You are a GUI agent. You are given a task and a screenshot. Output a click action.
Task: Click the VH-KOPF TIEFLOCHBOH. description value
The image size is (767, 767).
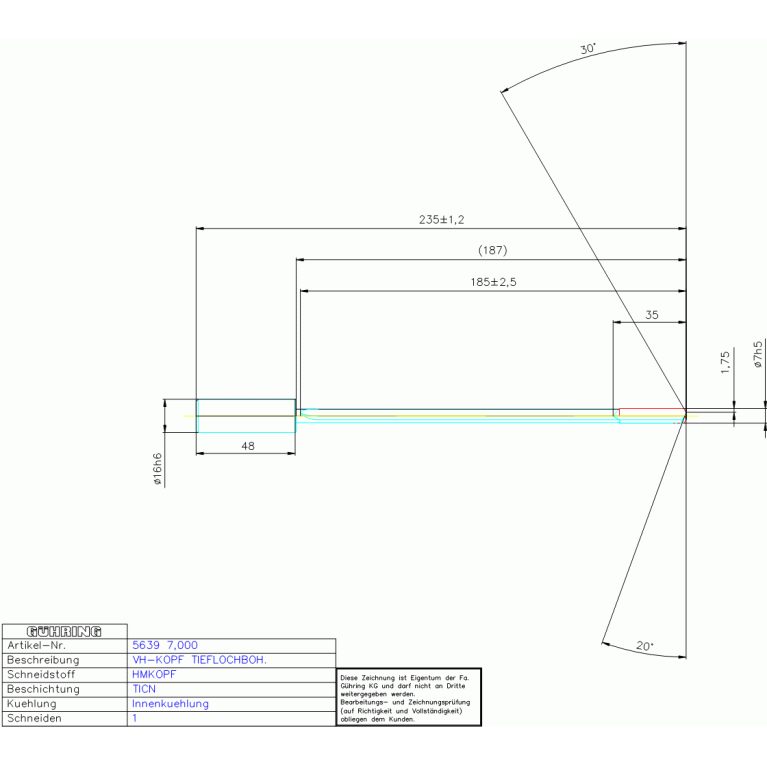(199, 660)
